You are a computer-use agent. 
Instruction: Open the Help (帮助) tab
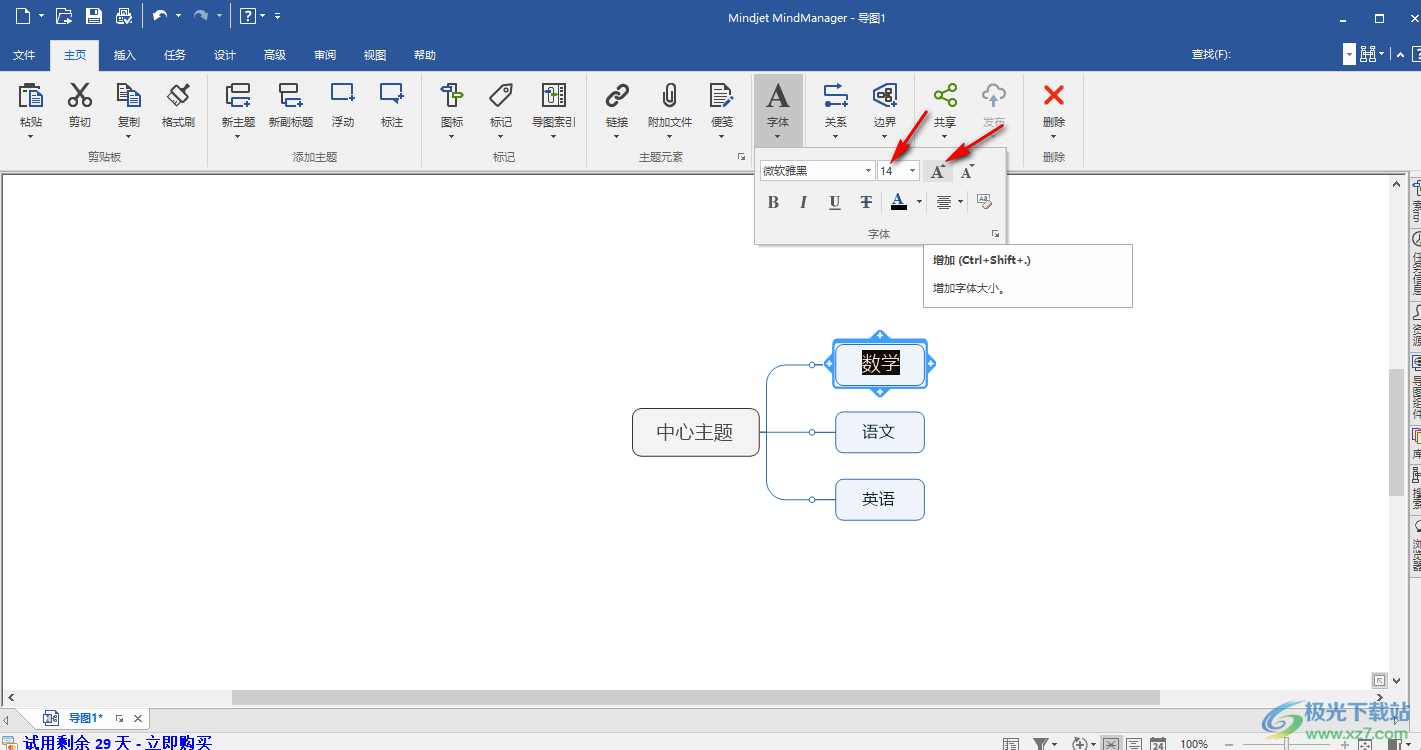[x=425, y=55]
